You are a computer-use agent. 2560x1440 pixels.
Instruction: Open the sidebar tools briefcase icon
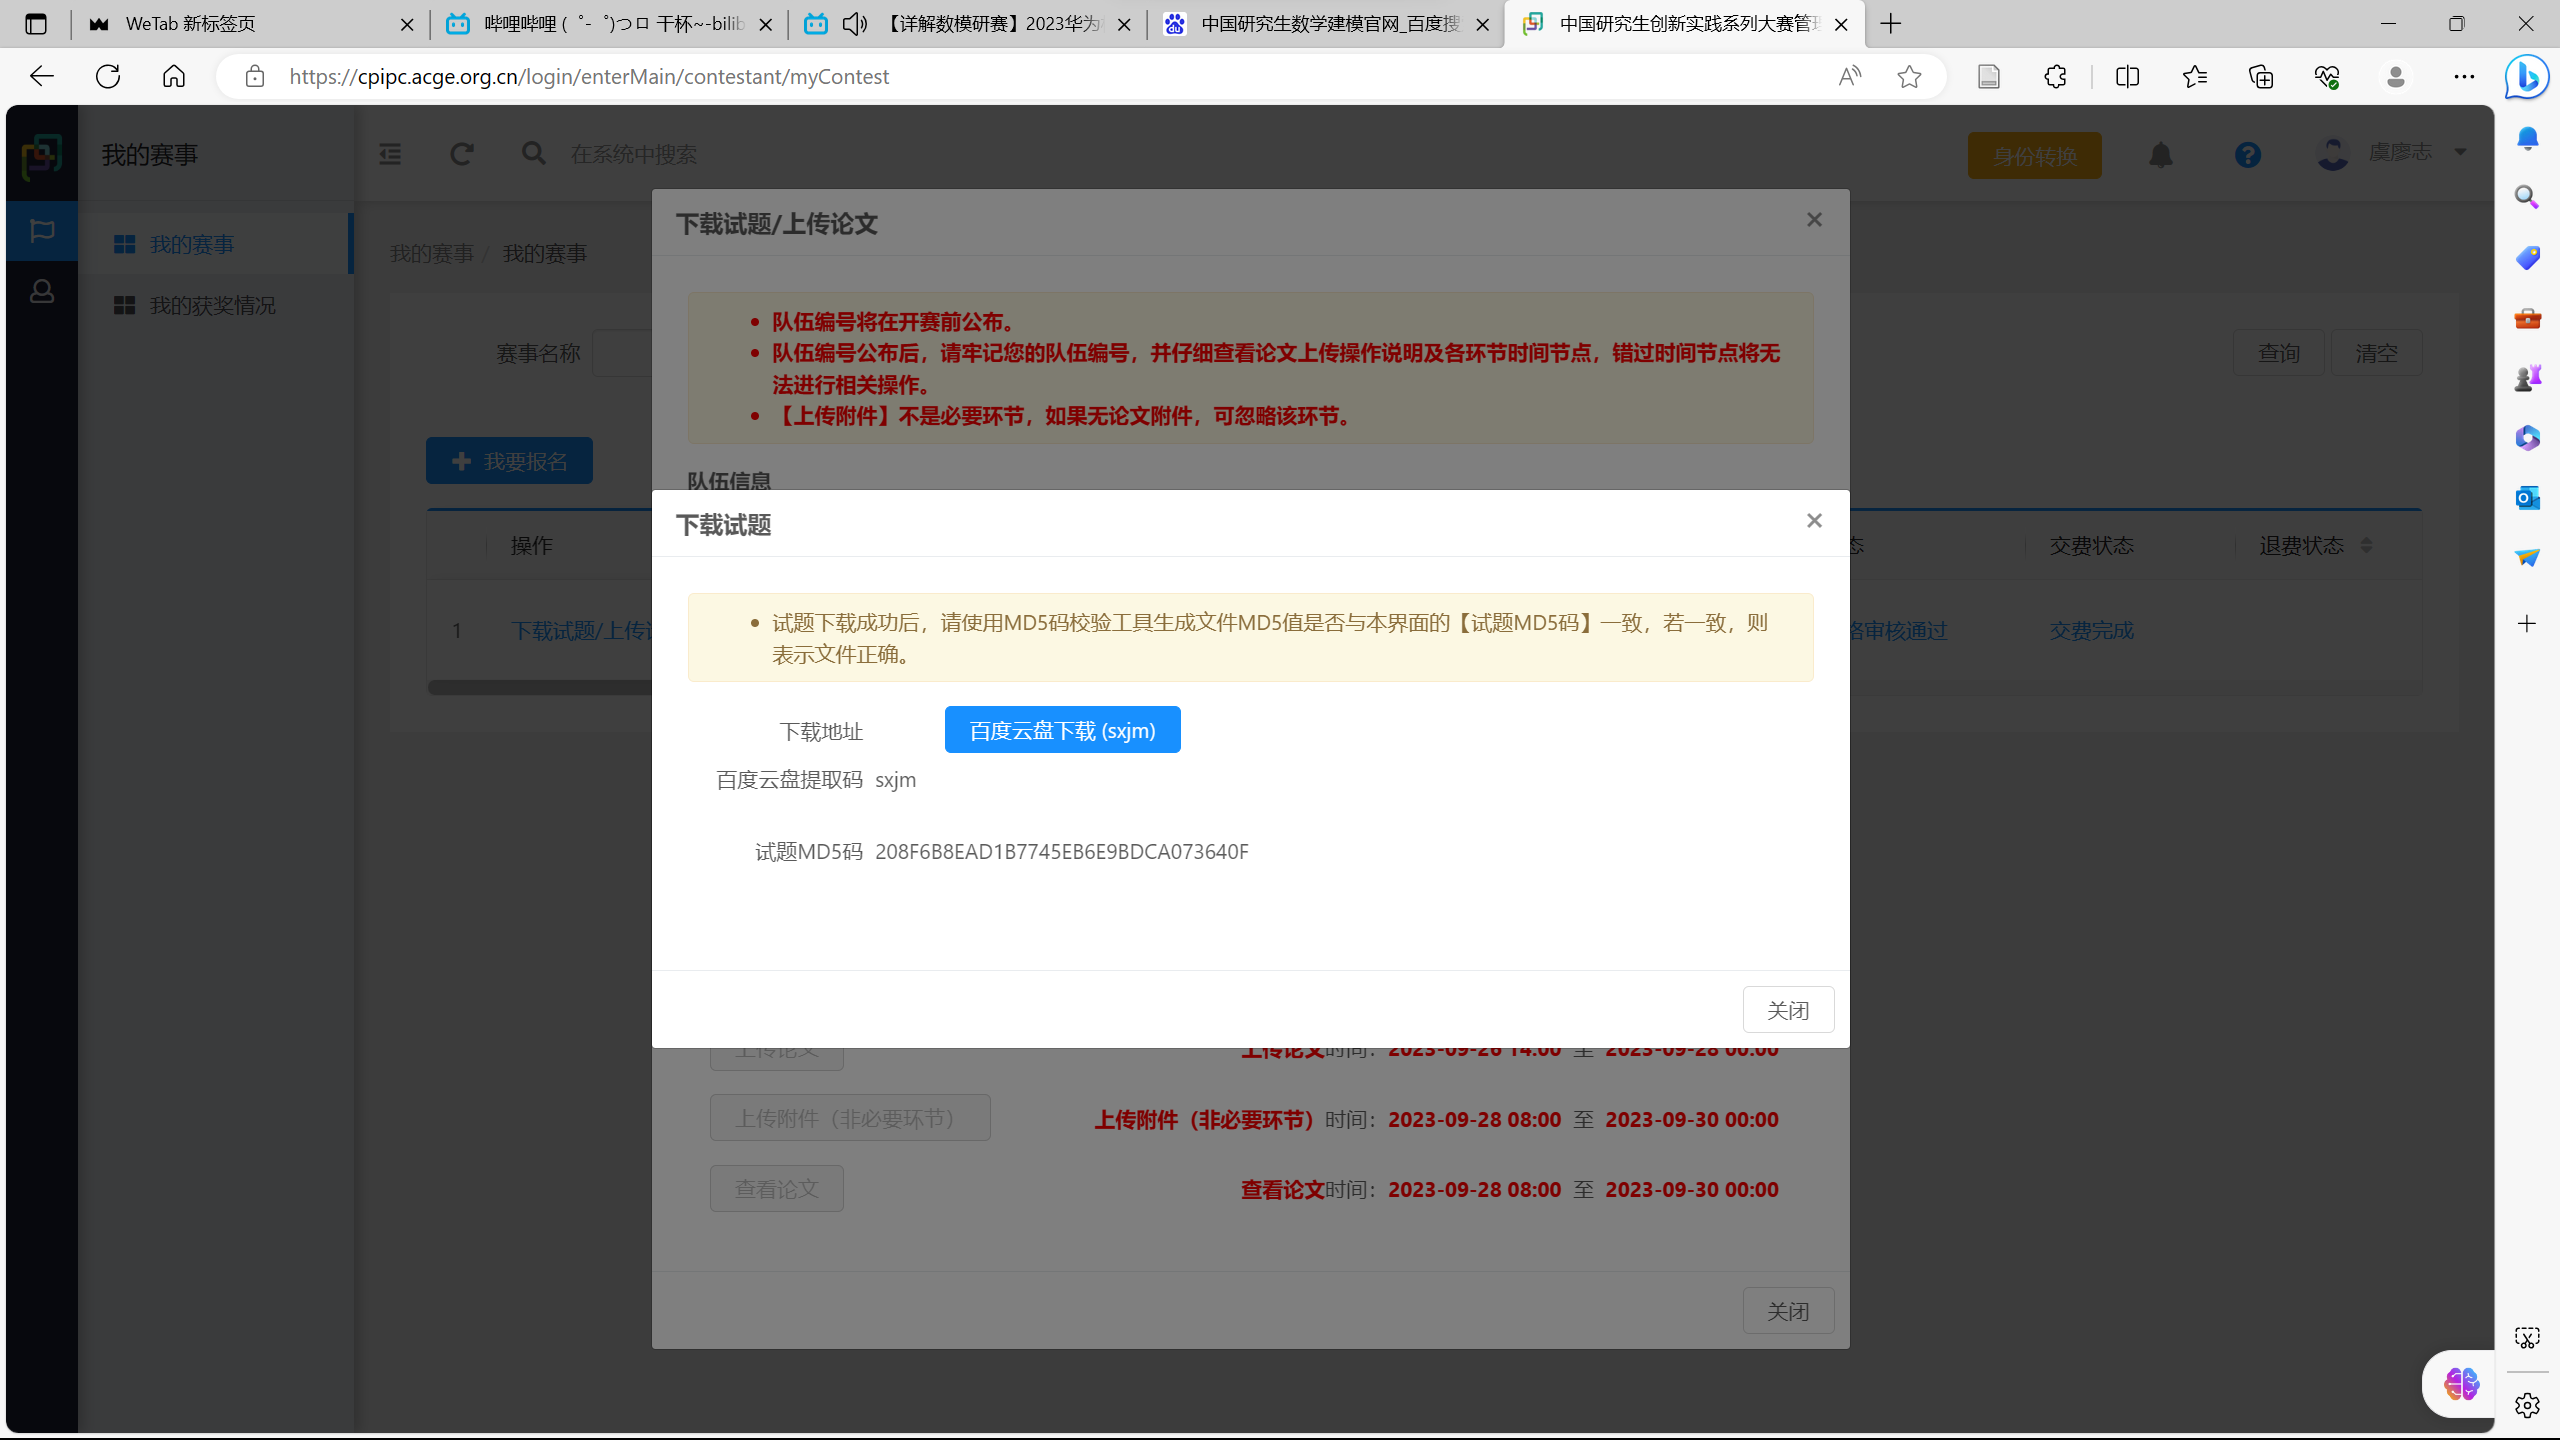tap(2527, 318)
